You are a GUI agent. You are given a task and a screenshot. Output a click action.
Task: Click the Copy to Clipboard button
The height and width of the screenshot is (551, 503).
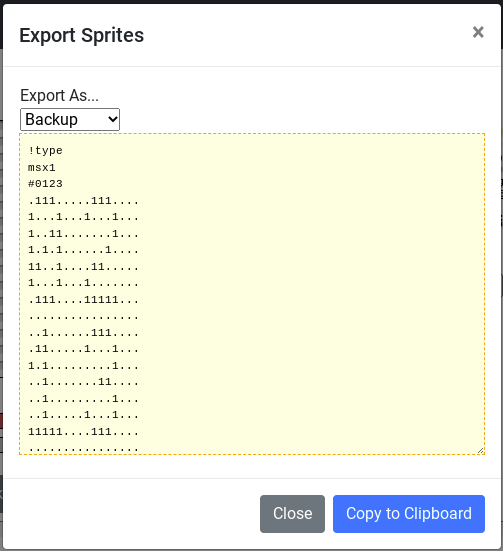tap(409, 514)
